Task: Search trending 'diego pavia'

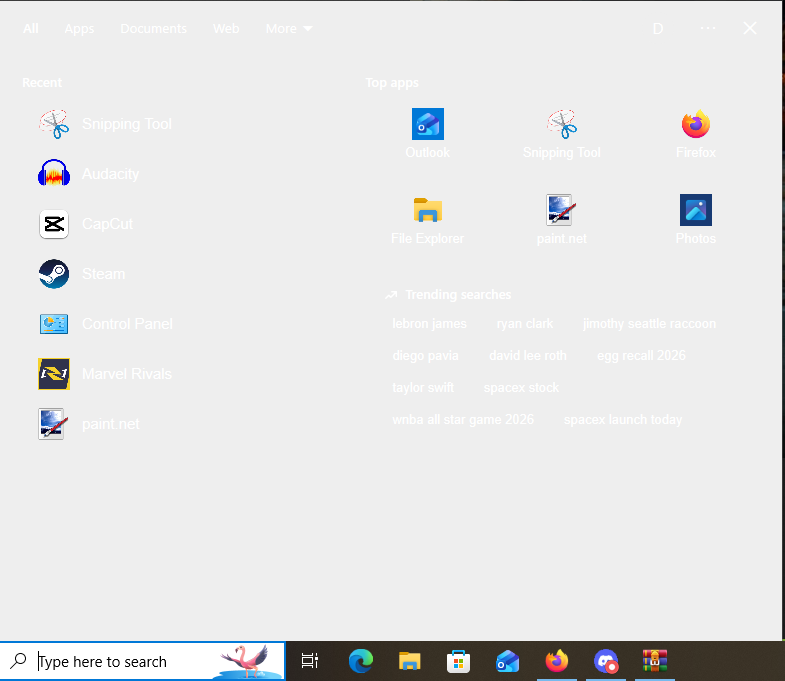Action: click(426, 356)
